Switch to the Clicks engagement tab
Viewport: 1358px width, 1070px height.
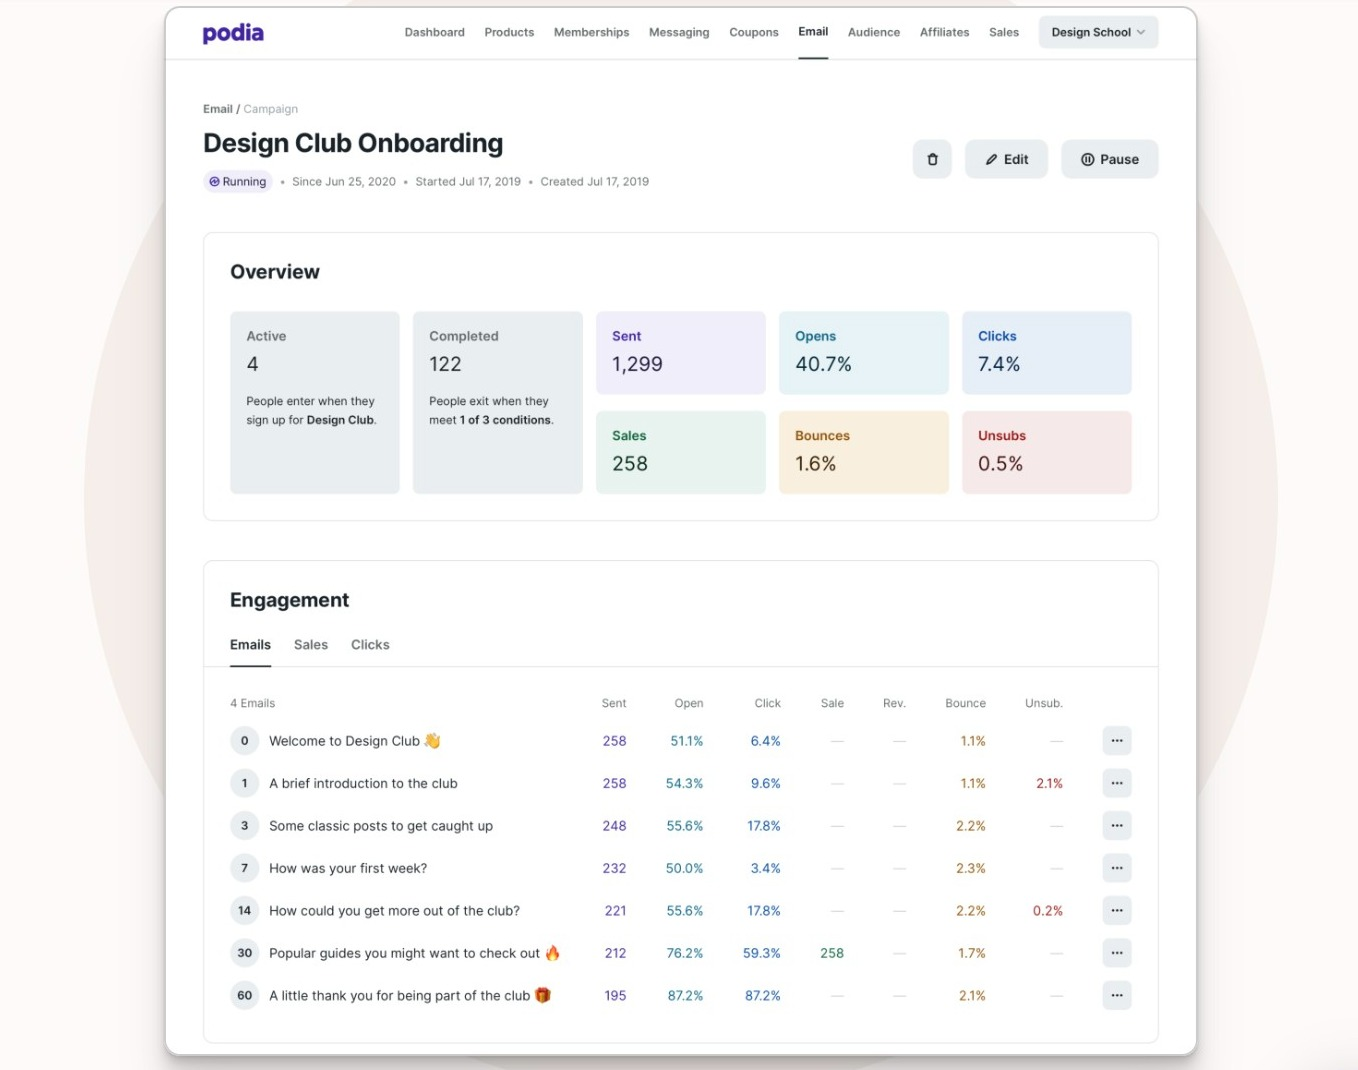(x=370, y=645)
